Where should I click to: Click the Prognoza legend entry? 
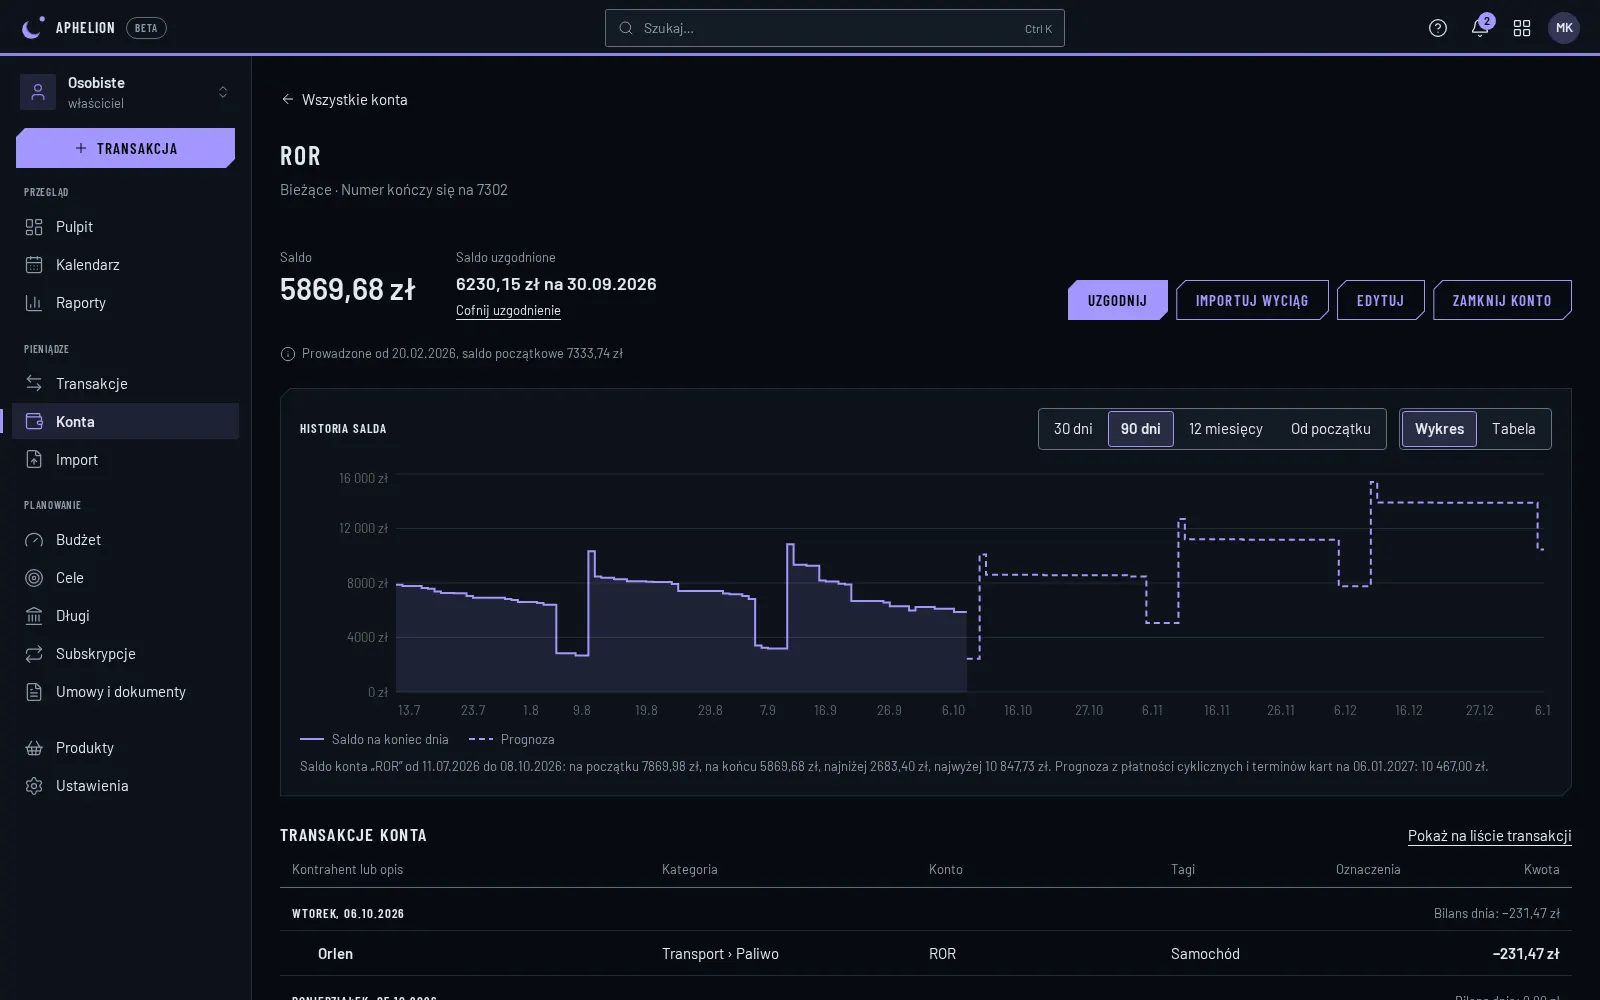[x=512, y=740]
